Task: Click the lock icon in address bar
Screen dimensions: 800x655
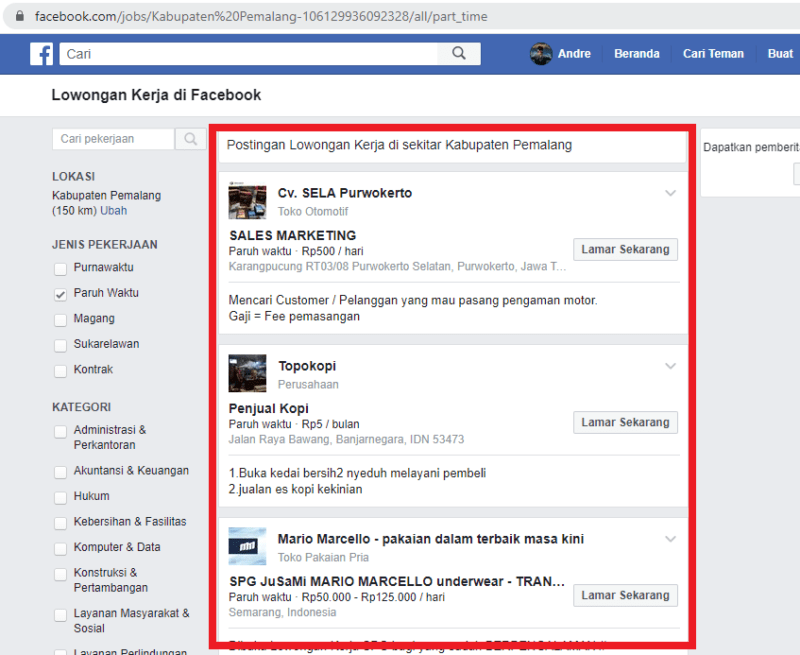Action: tap(19, 16)
